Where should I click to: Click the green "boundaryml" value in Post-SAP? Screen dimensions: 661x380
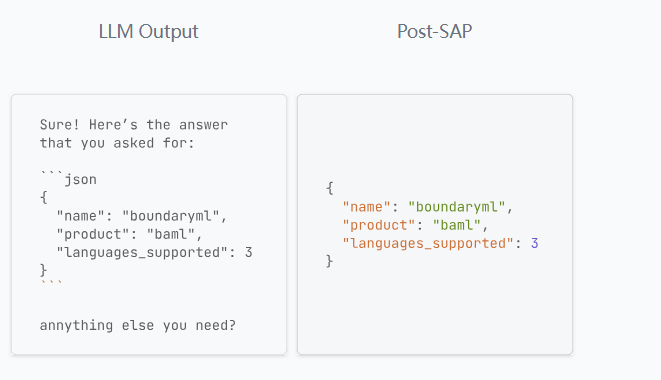457,207
